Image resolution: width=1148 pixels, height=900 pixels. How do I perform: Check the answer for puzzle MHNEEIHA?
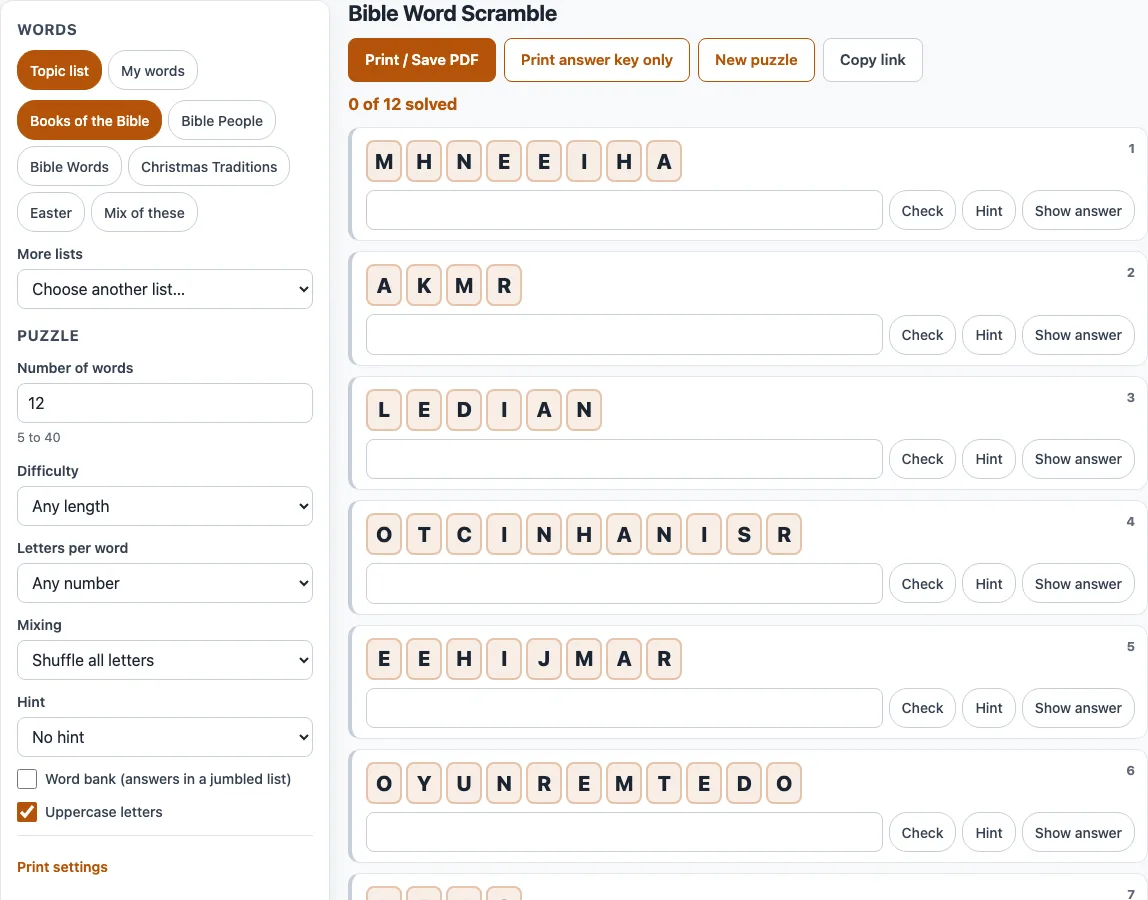coord(922,210)
